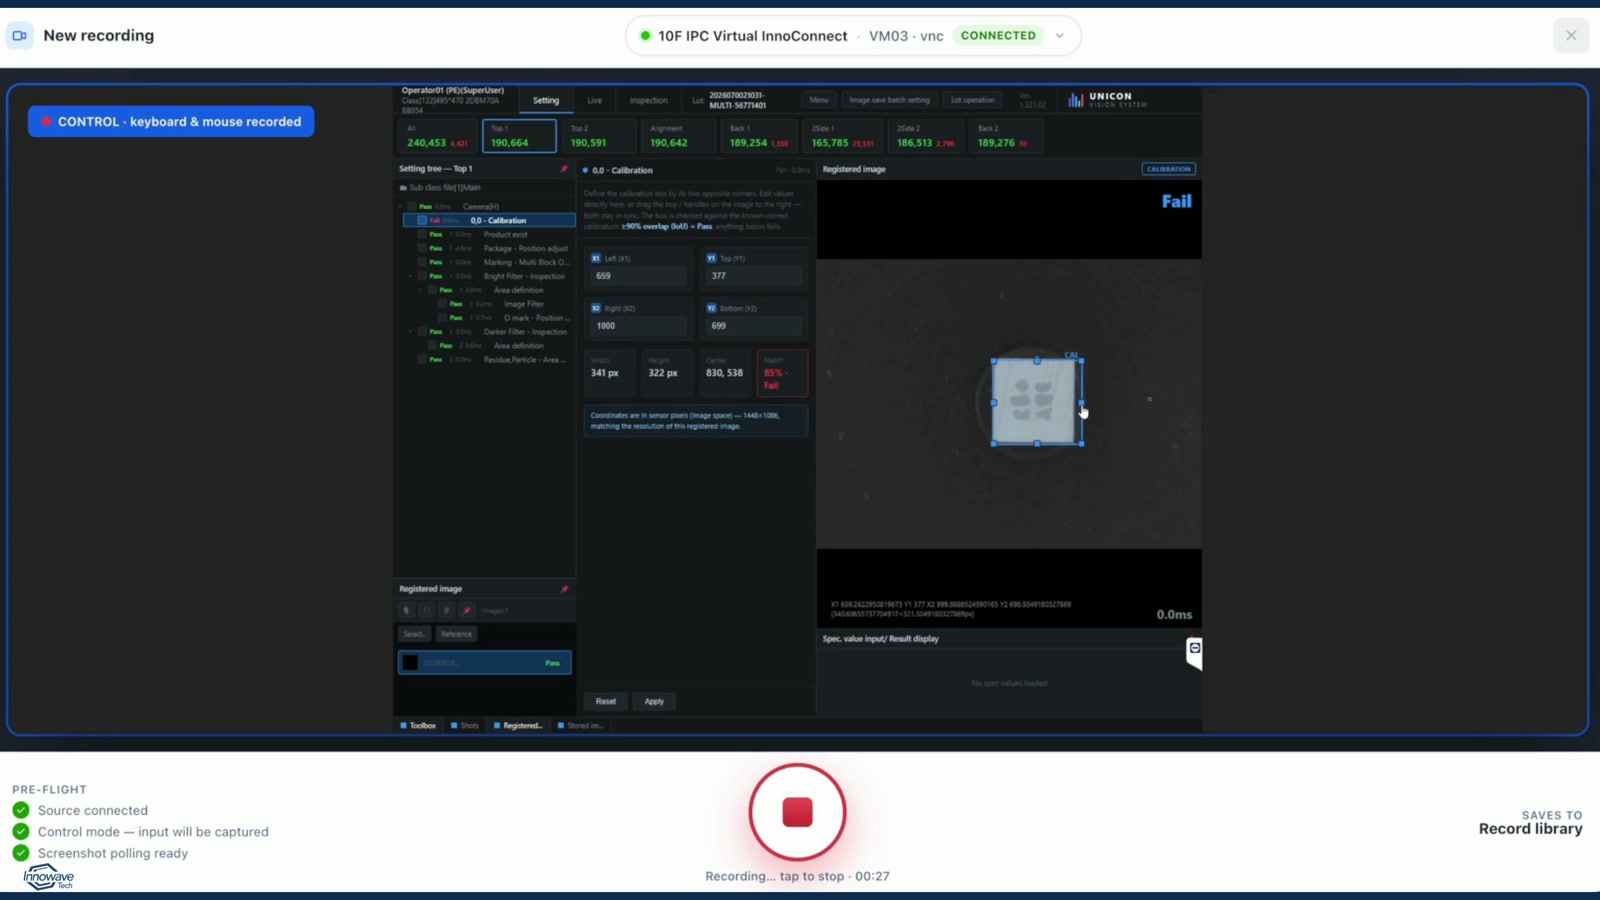Select the trash icon in Registered image toolbar

pos(447,610)
